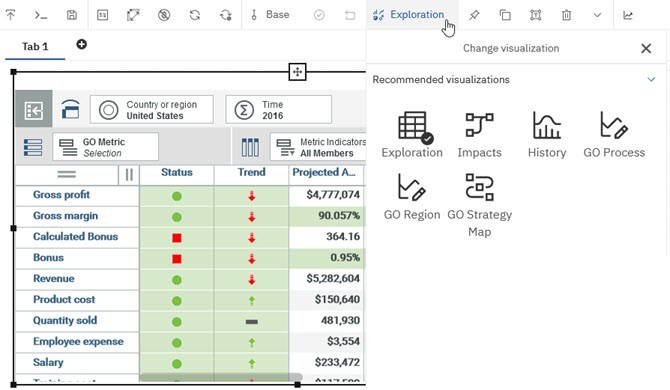Choose the History visualization
Viewport: 670px width, 390px height.
tap(547, 135)
